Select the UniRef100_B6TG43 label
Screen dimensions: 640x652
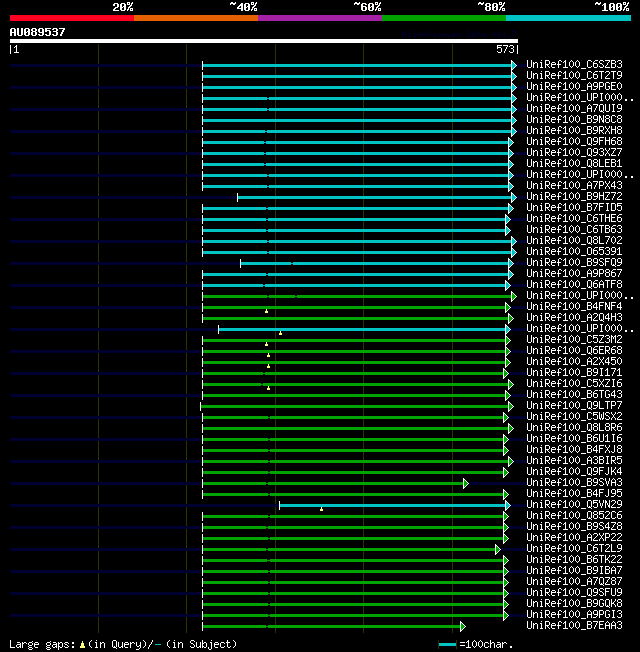(574, 395)
